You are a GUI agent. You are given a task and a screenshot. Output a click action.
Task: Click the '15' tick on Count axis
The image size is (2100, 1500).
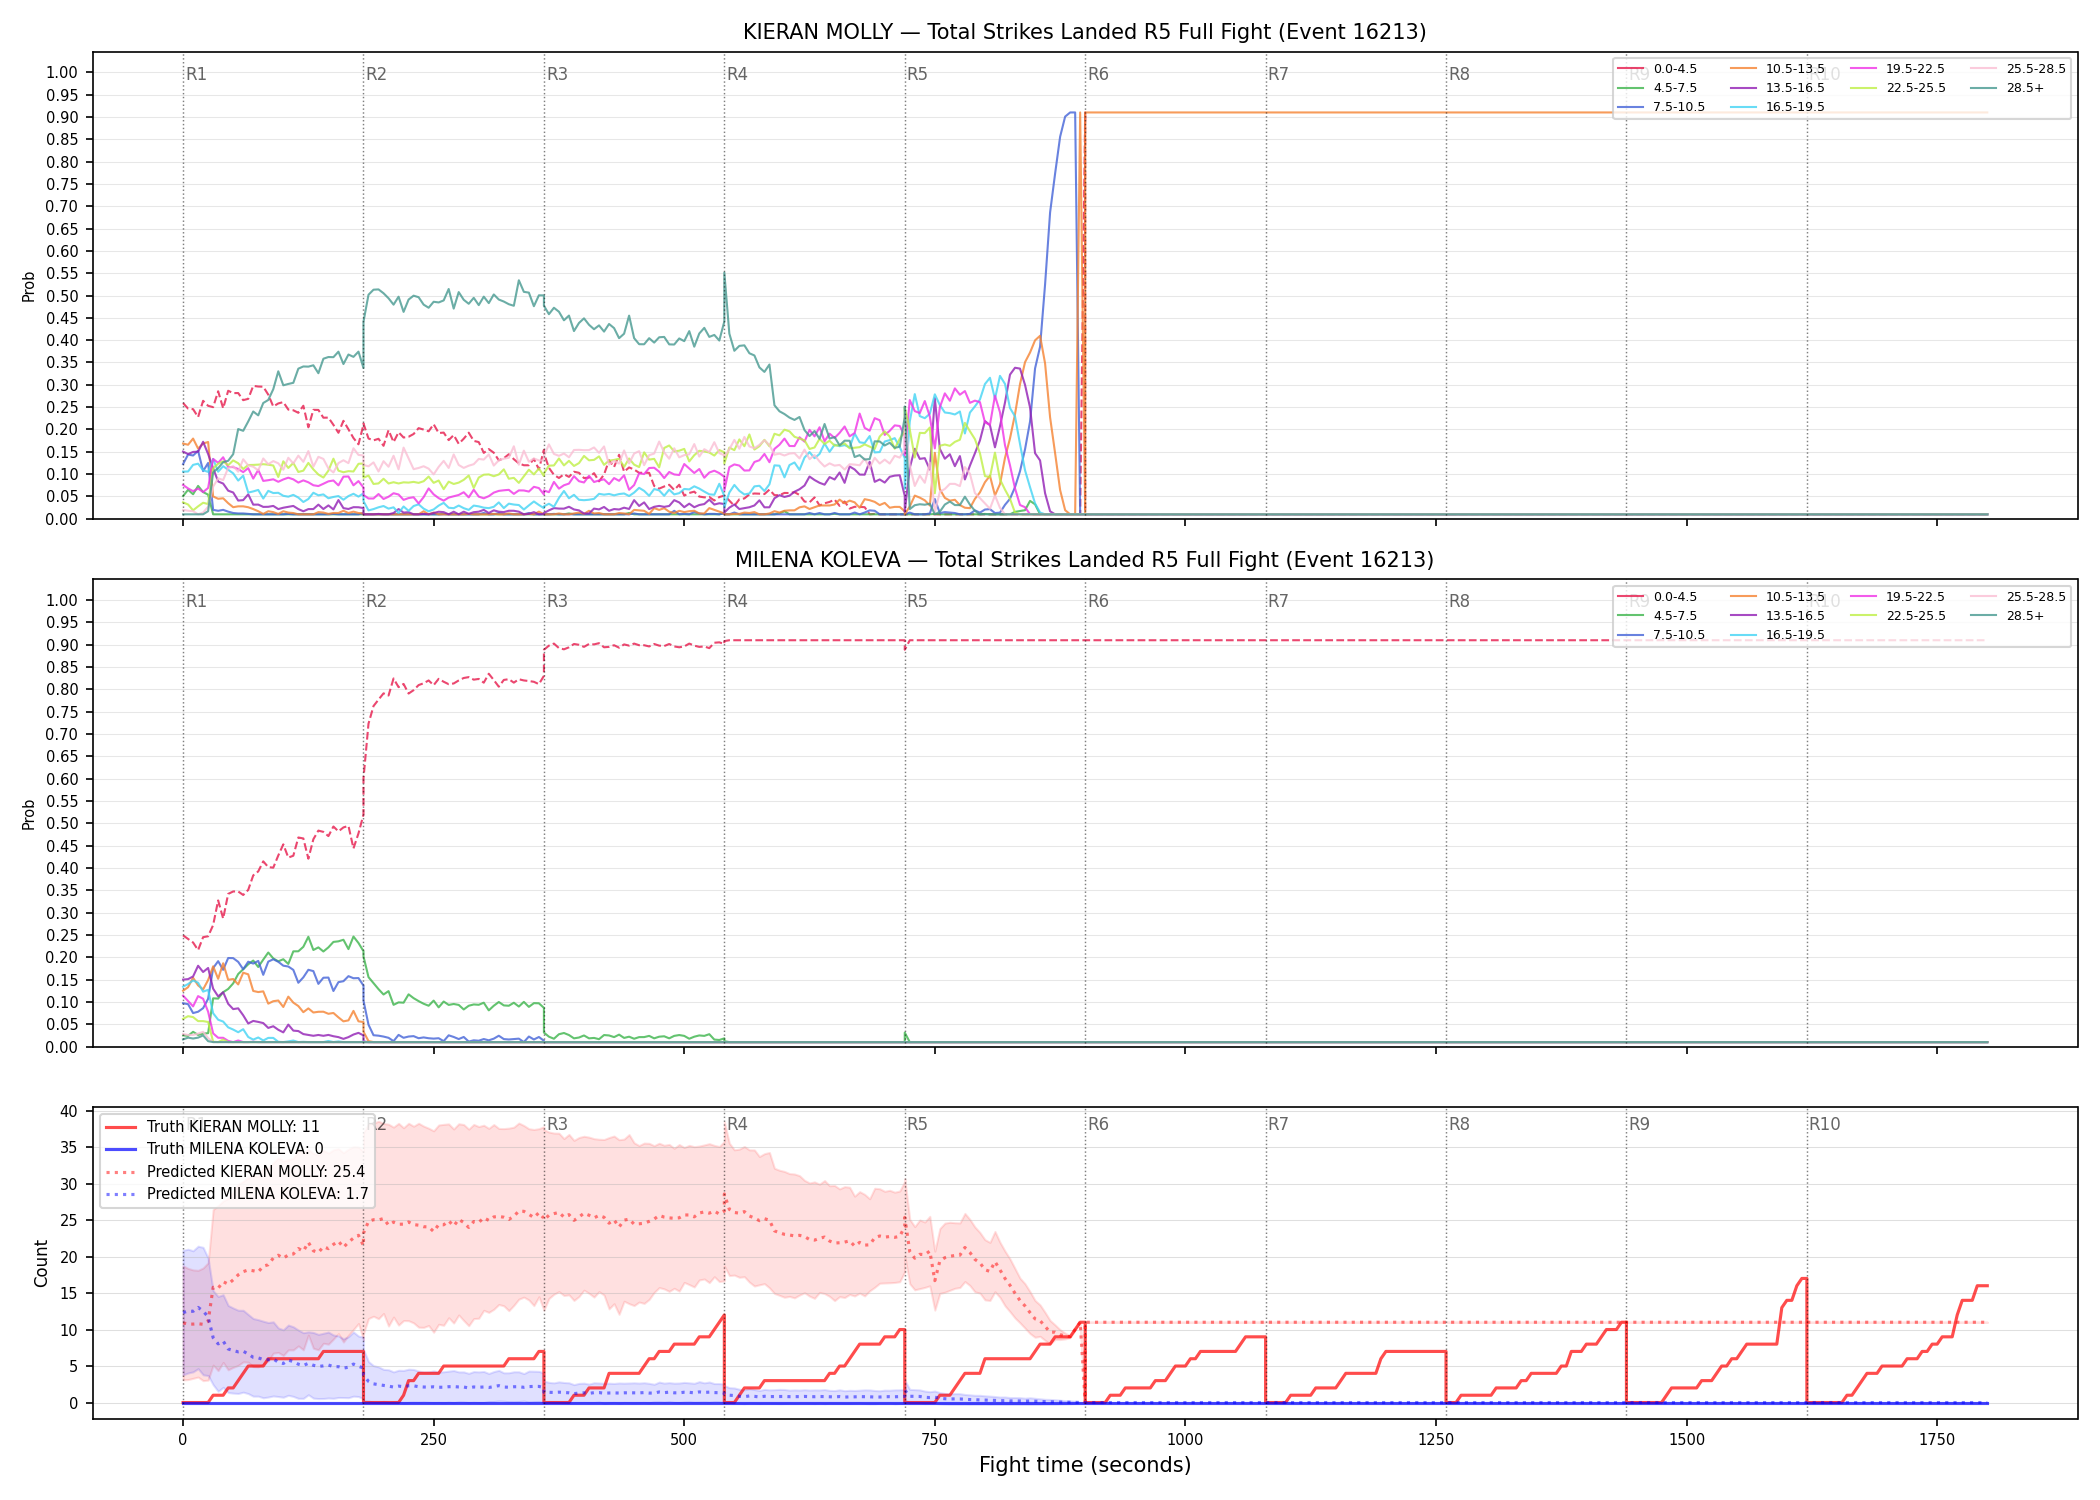69,1294
